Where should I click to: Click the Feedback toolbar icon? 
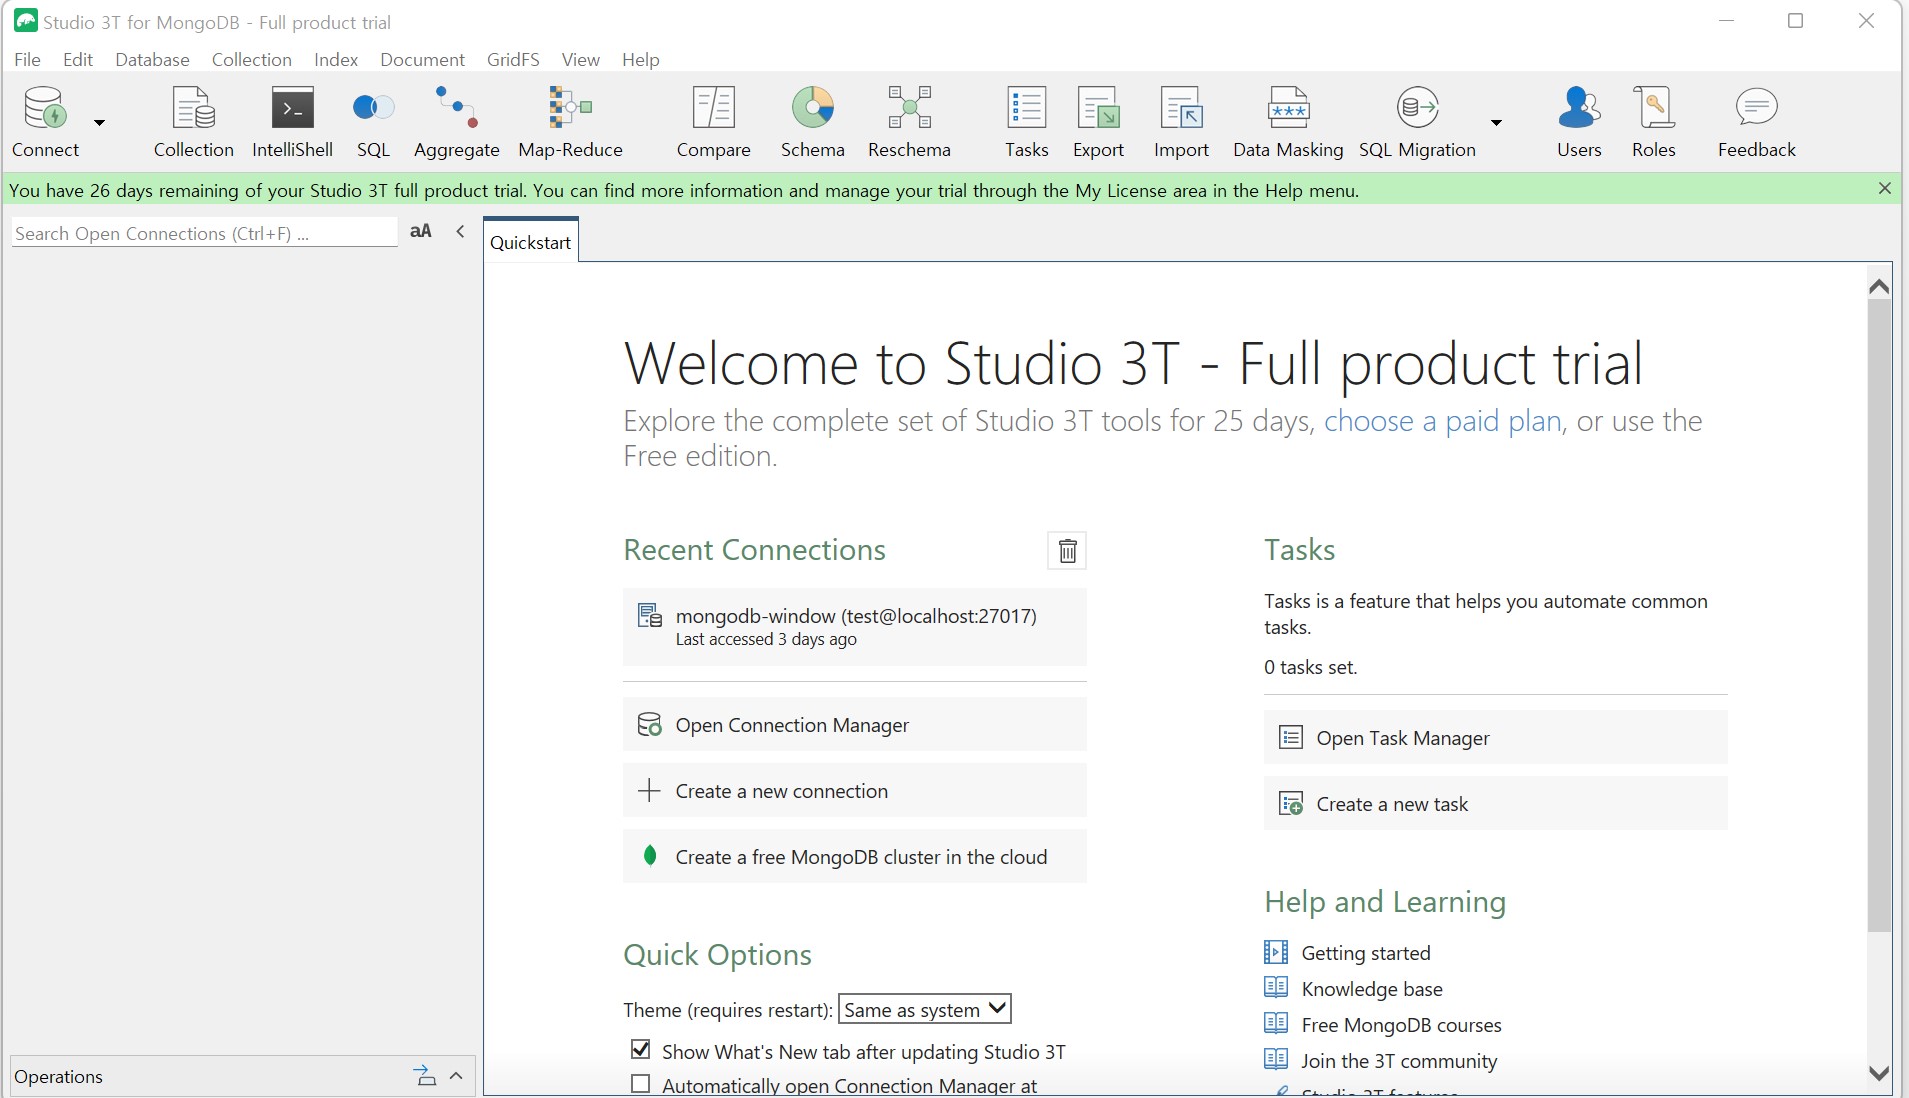click(1756, 121)
